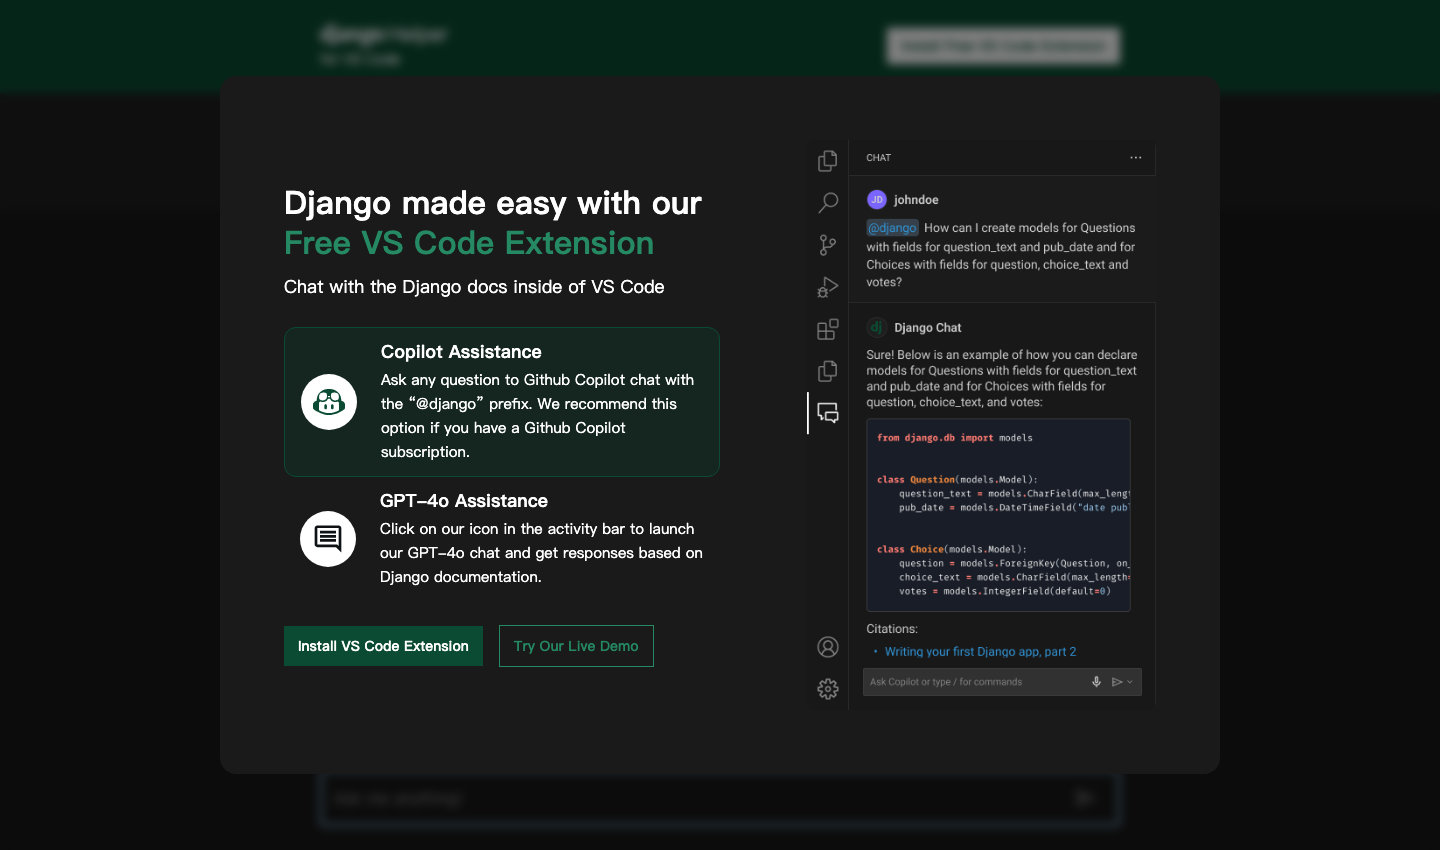1440x850 pixels.
Task: Open the Source Control branch icon
Action: coord(828,245)
